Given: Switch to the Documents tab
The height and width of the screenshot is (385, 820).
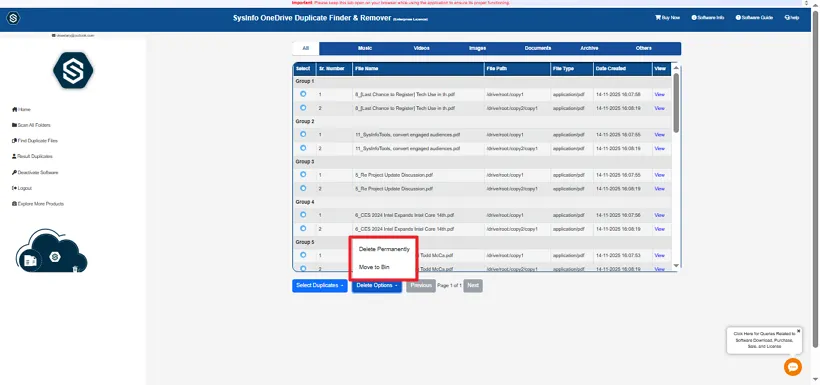Looking at the screenshot, I should click(538, 48).
